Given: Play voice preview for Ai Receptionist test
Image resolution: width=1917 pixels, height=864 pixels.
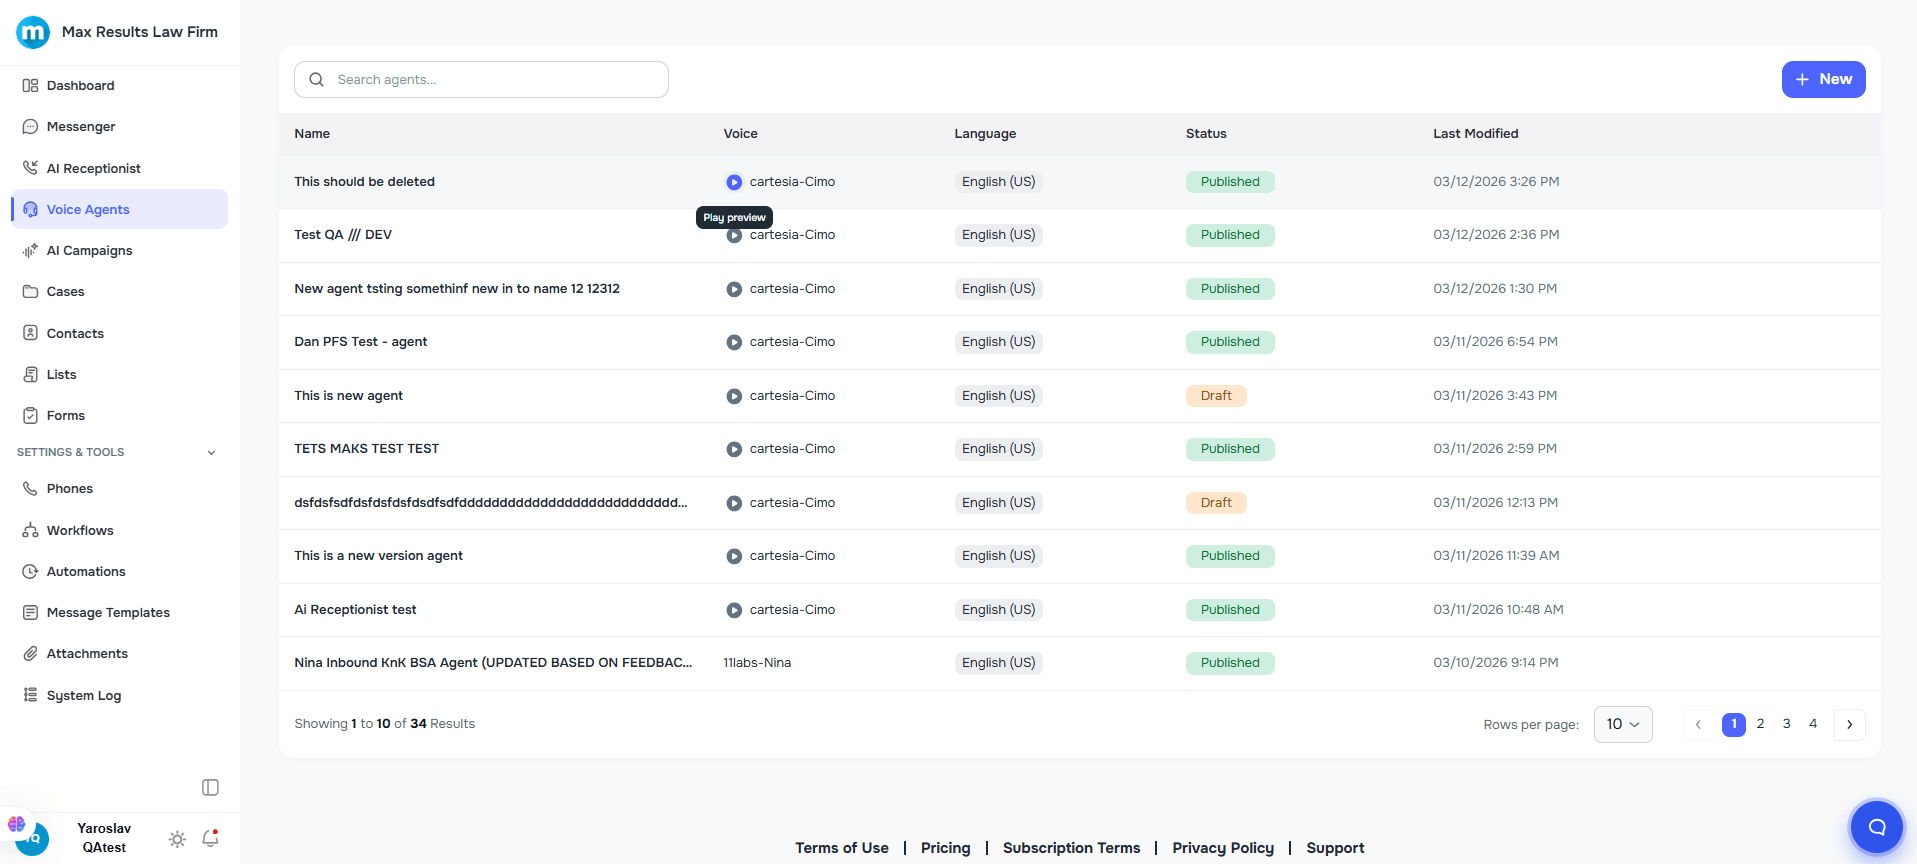Looking at the screenshot, I should coord(734,610).
